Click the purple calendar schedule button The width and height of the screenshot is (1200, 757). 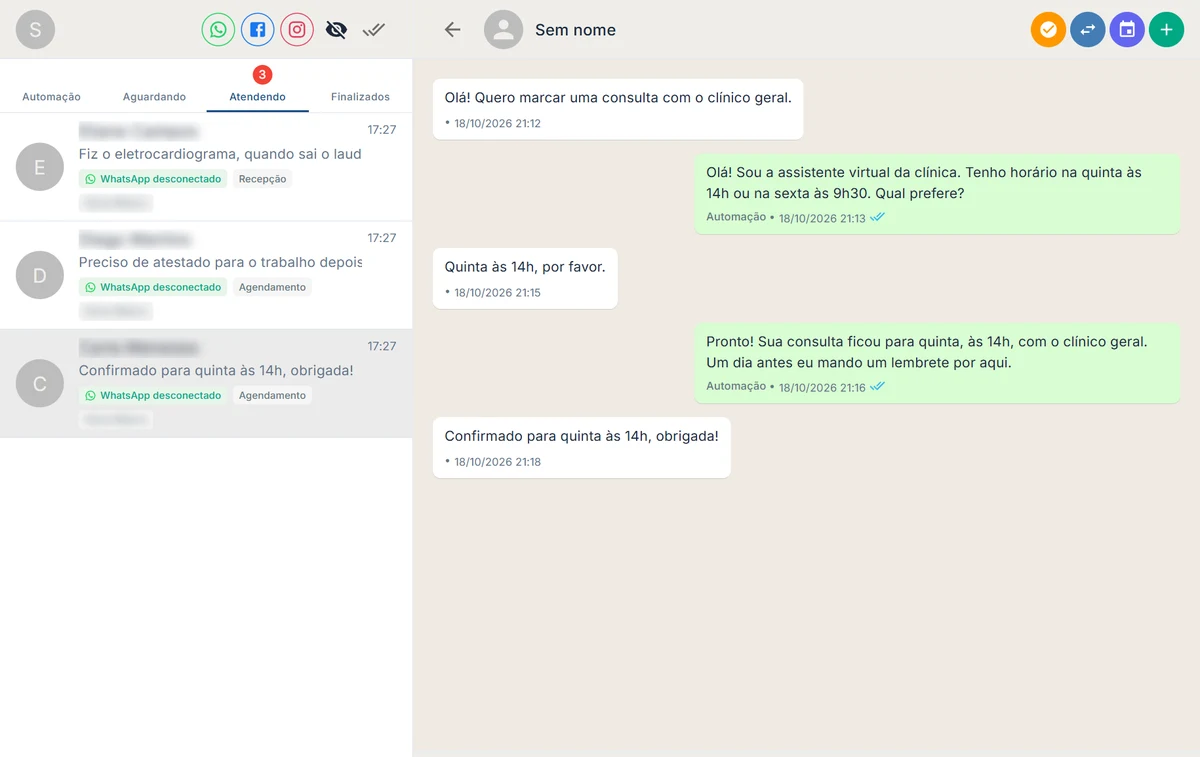pyautogui.click(x=1127, y=30)
